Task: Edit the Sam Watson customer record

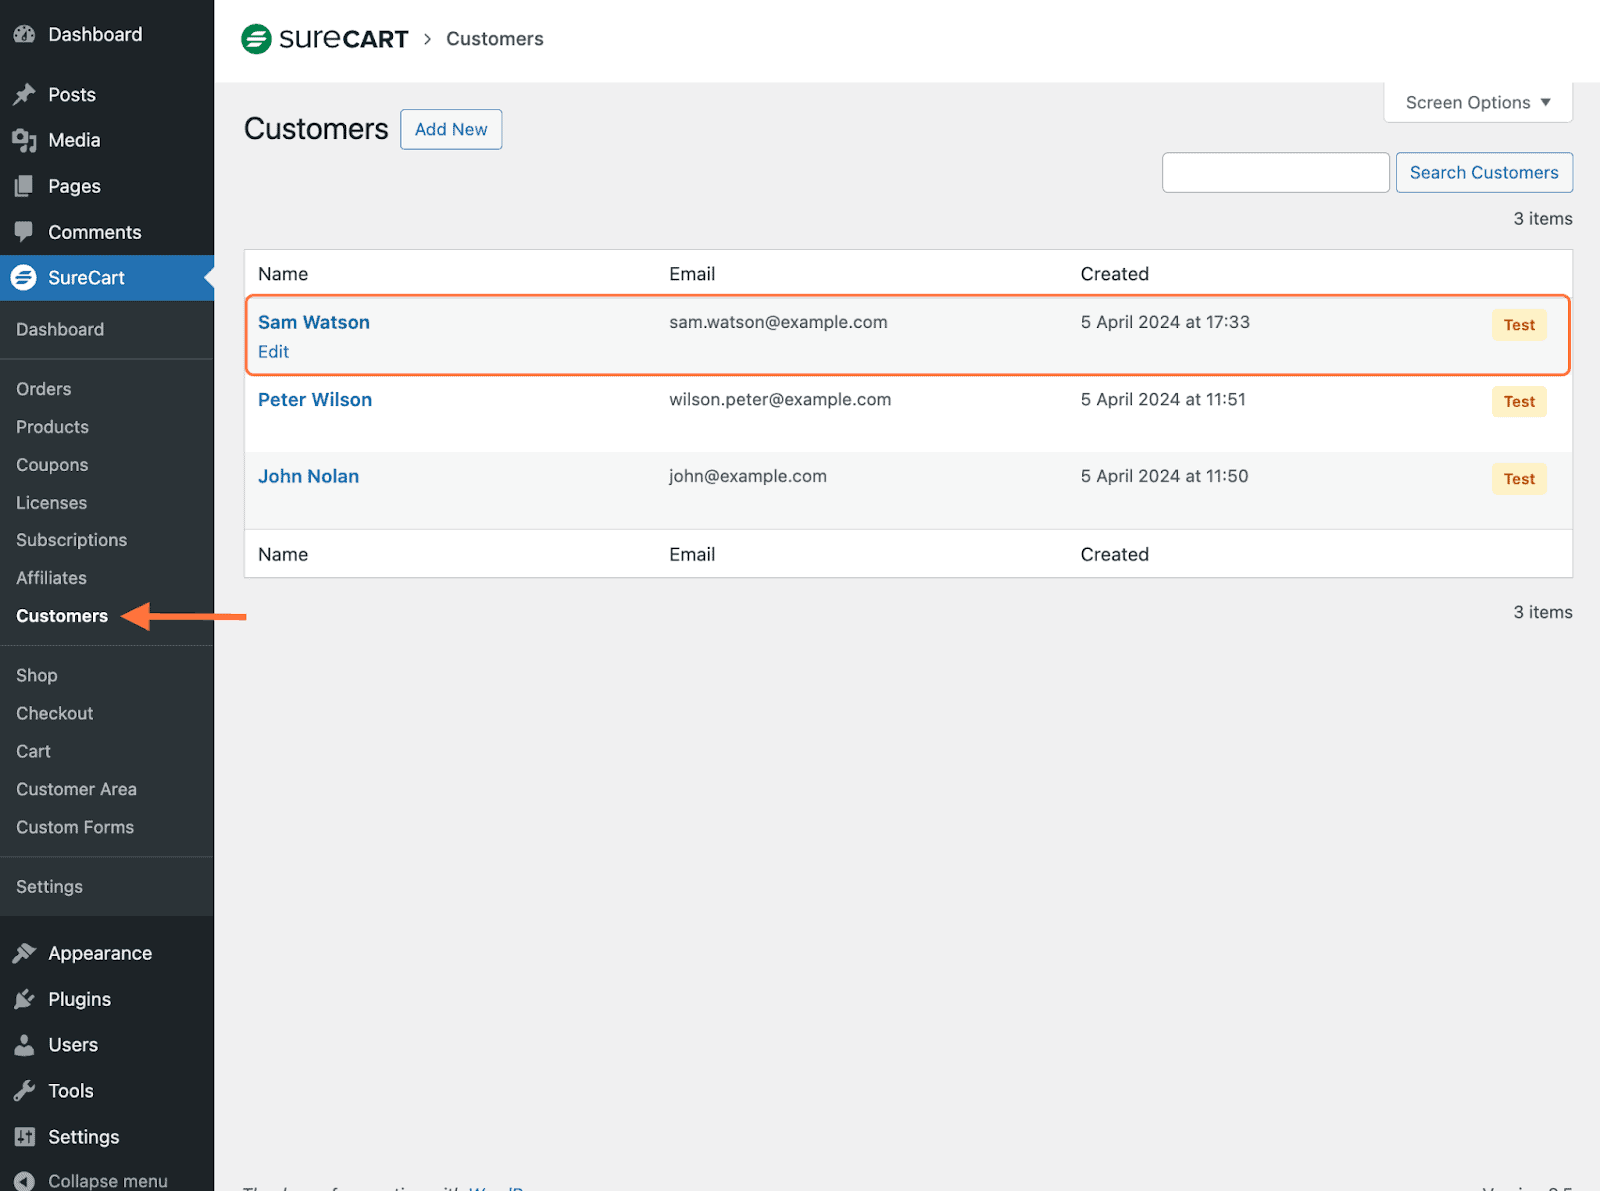Action: (x=273, y=351)
